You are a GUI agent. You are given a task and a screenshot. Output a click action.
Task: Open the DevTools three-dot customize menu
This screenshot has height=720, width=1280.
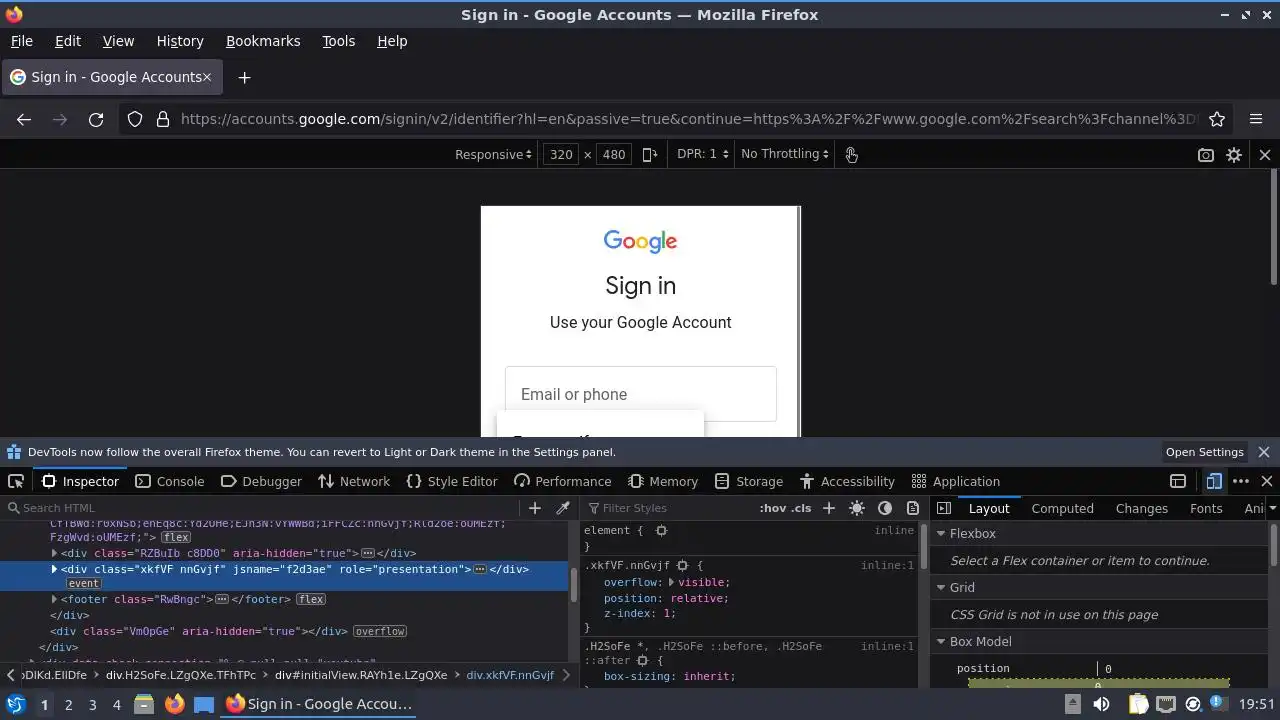click(1241, 481)
